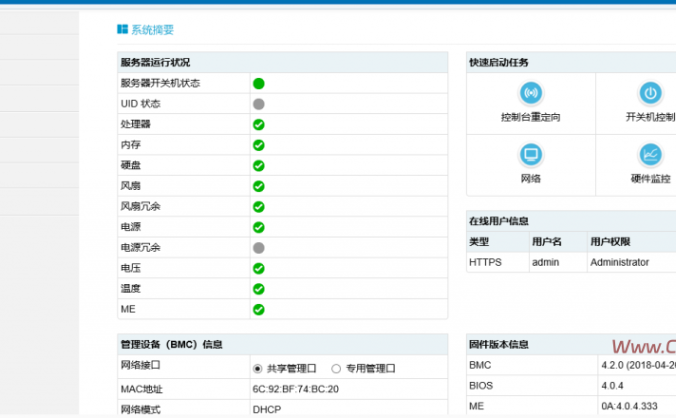Open the 硬件监控 hardware monitor icon
This screenshot has height=418, width=676.
pyautogui.click(x=650, y=154)
